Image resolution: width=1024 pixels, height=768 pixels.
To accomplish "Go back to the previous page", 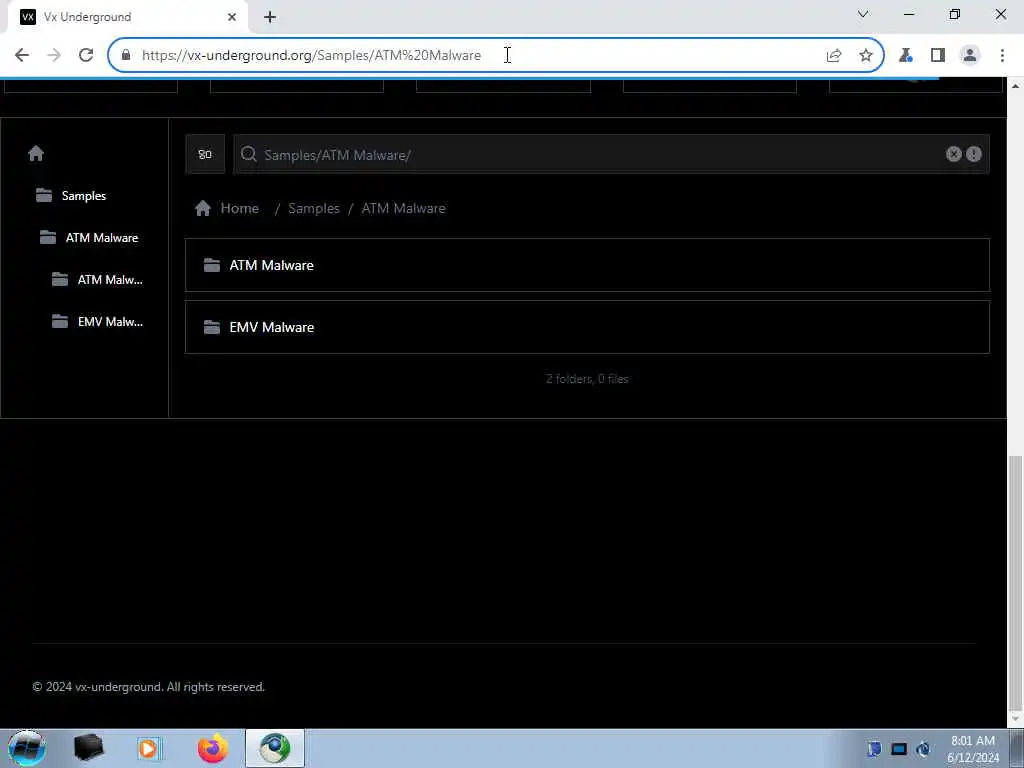I will [22, 55].
